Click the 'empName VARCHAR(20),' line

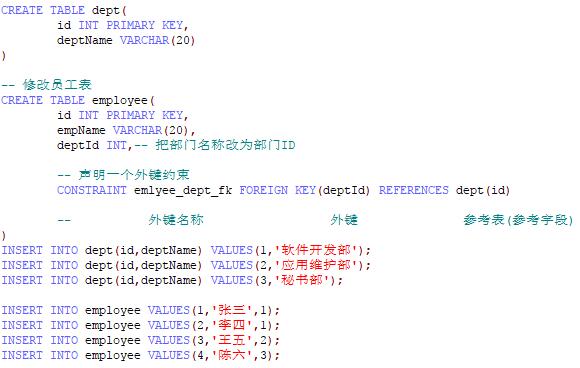(x=126, y=130)
